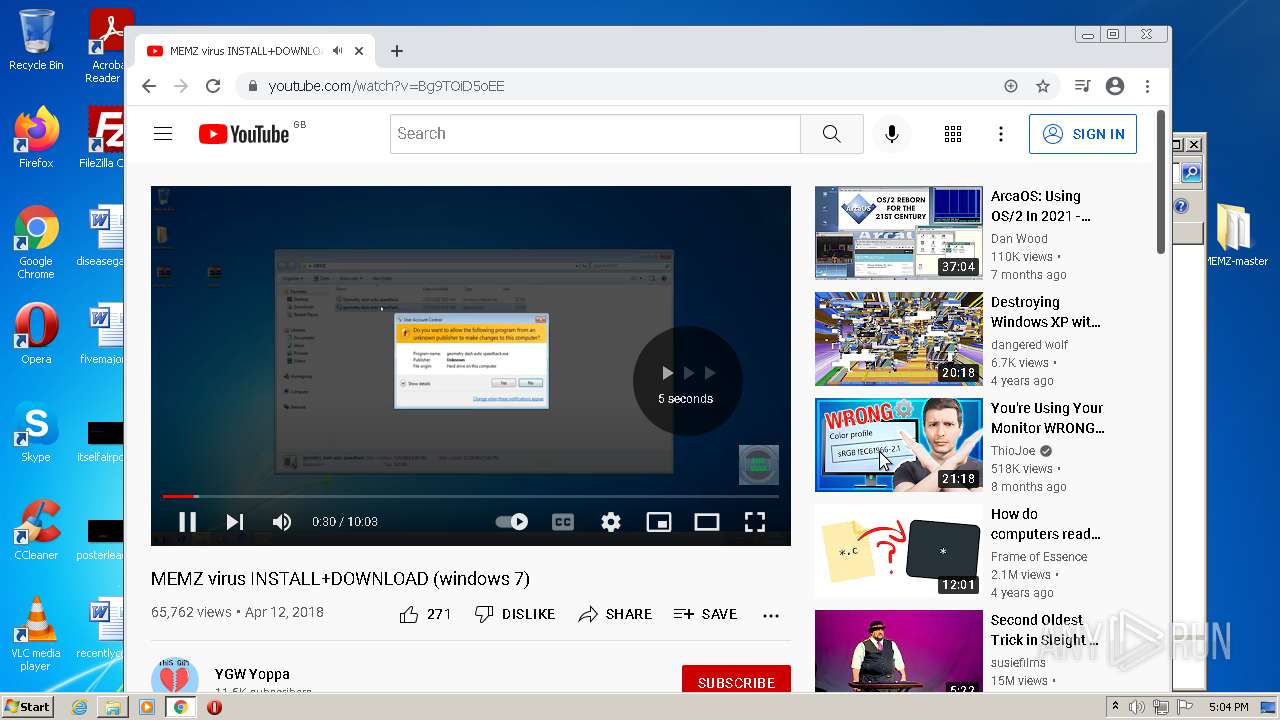Screen dimensions: 1280x720
Task: Go to YouTube home via logo
Action: (x=244, y=134)
